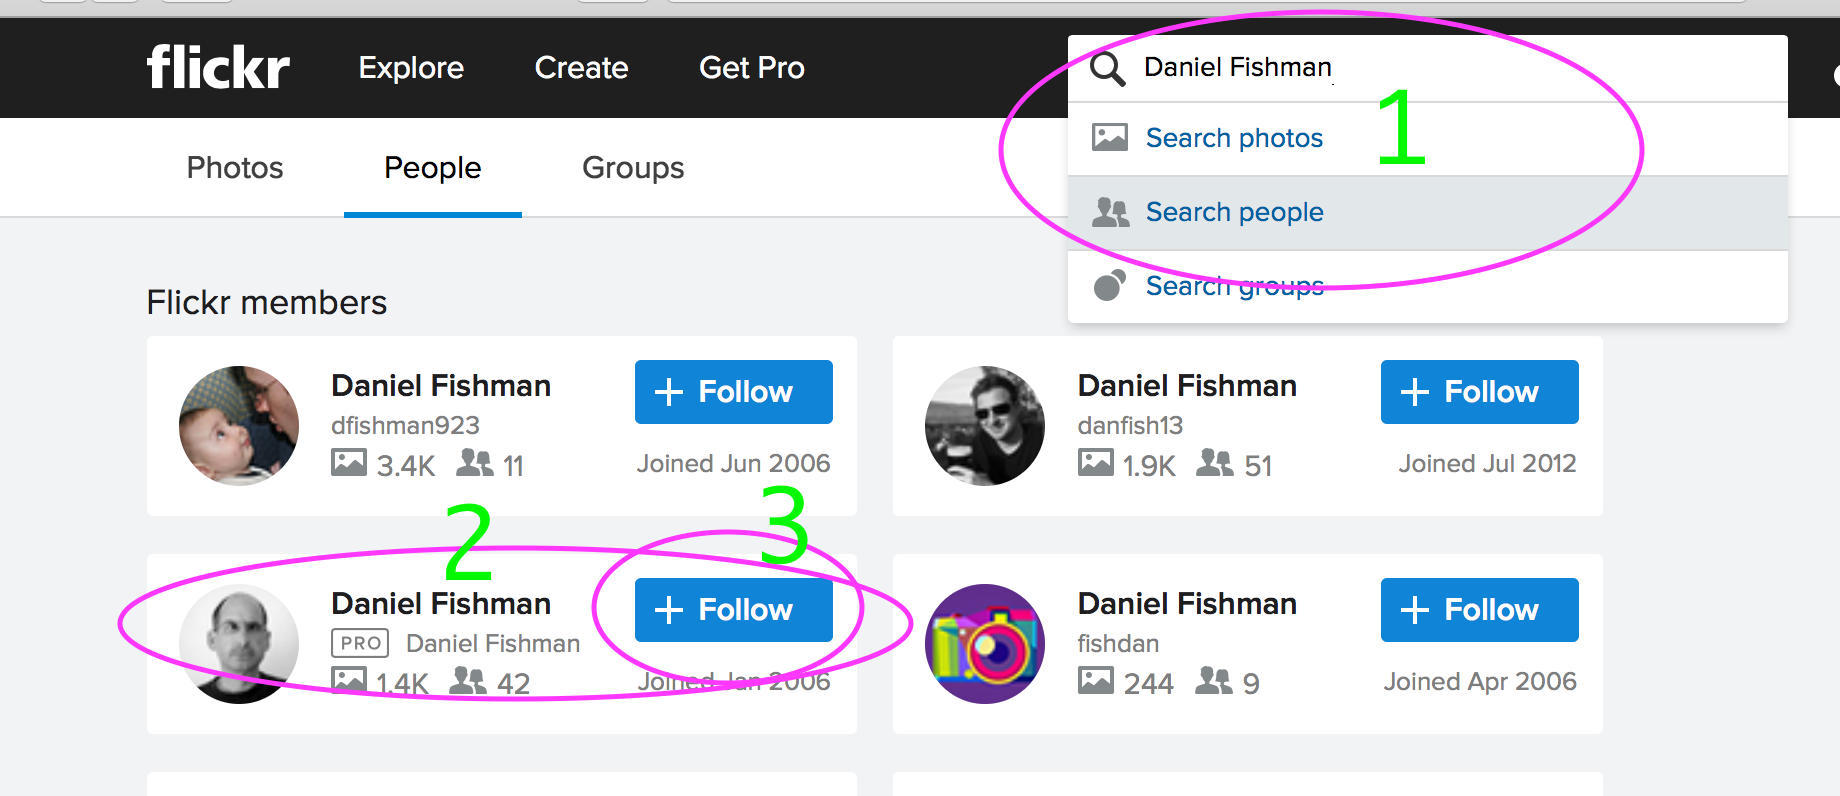Follow user fishdan
Viewport: 1840px width, 796px height.
tap(1480, 610)
